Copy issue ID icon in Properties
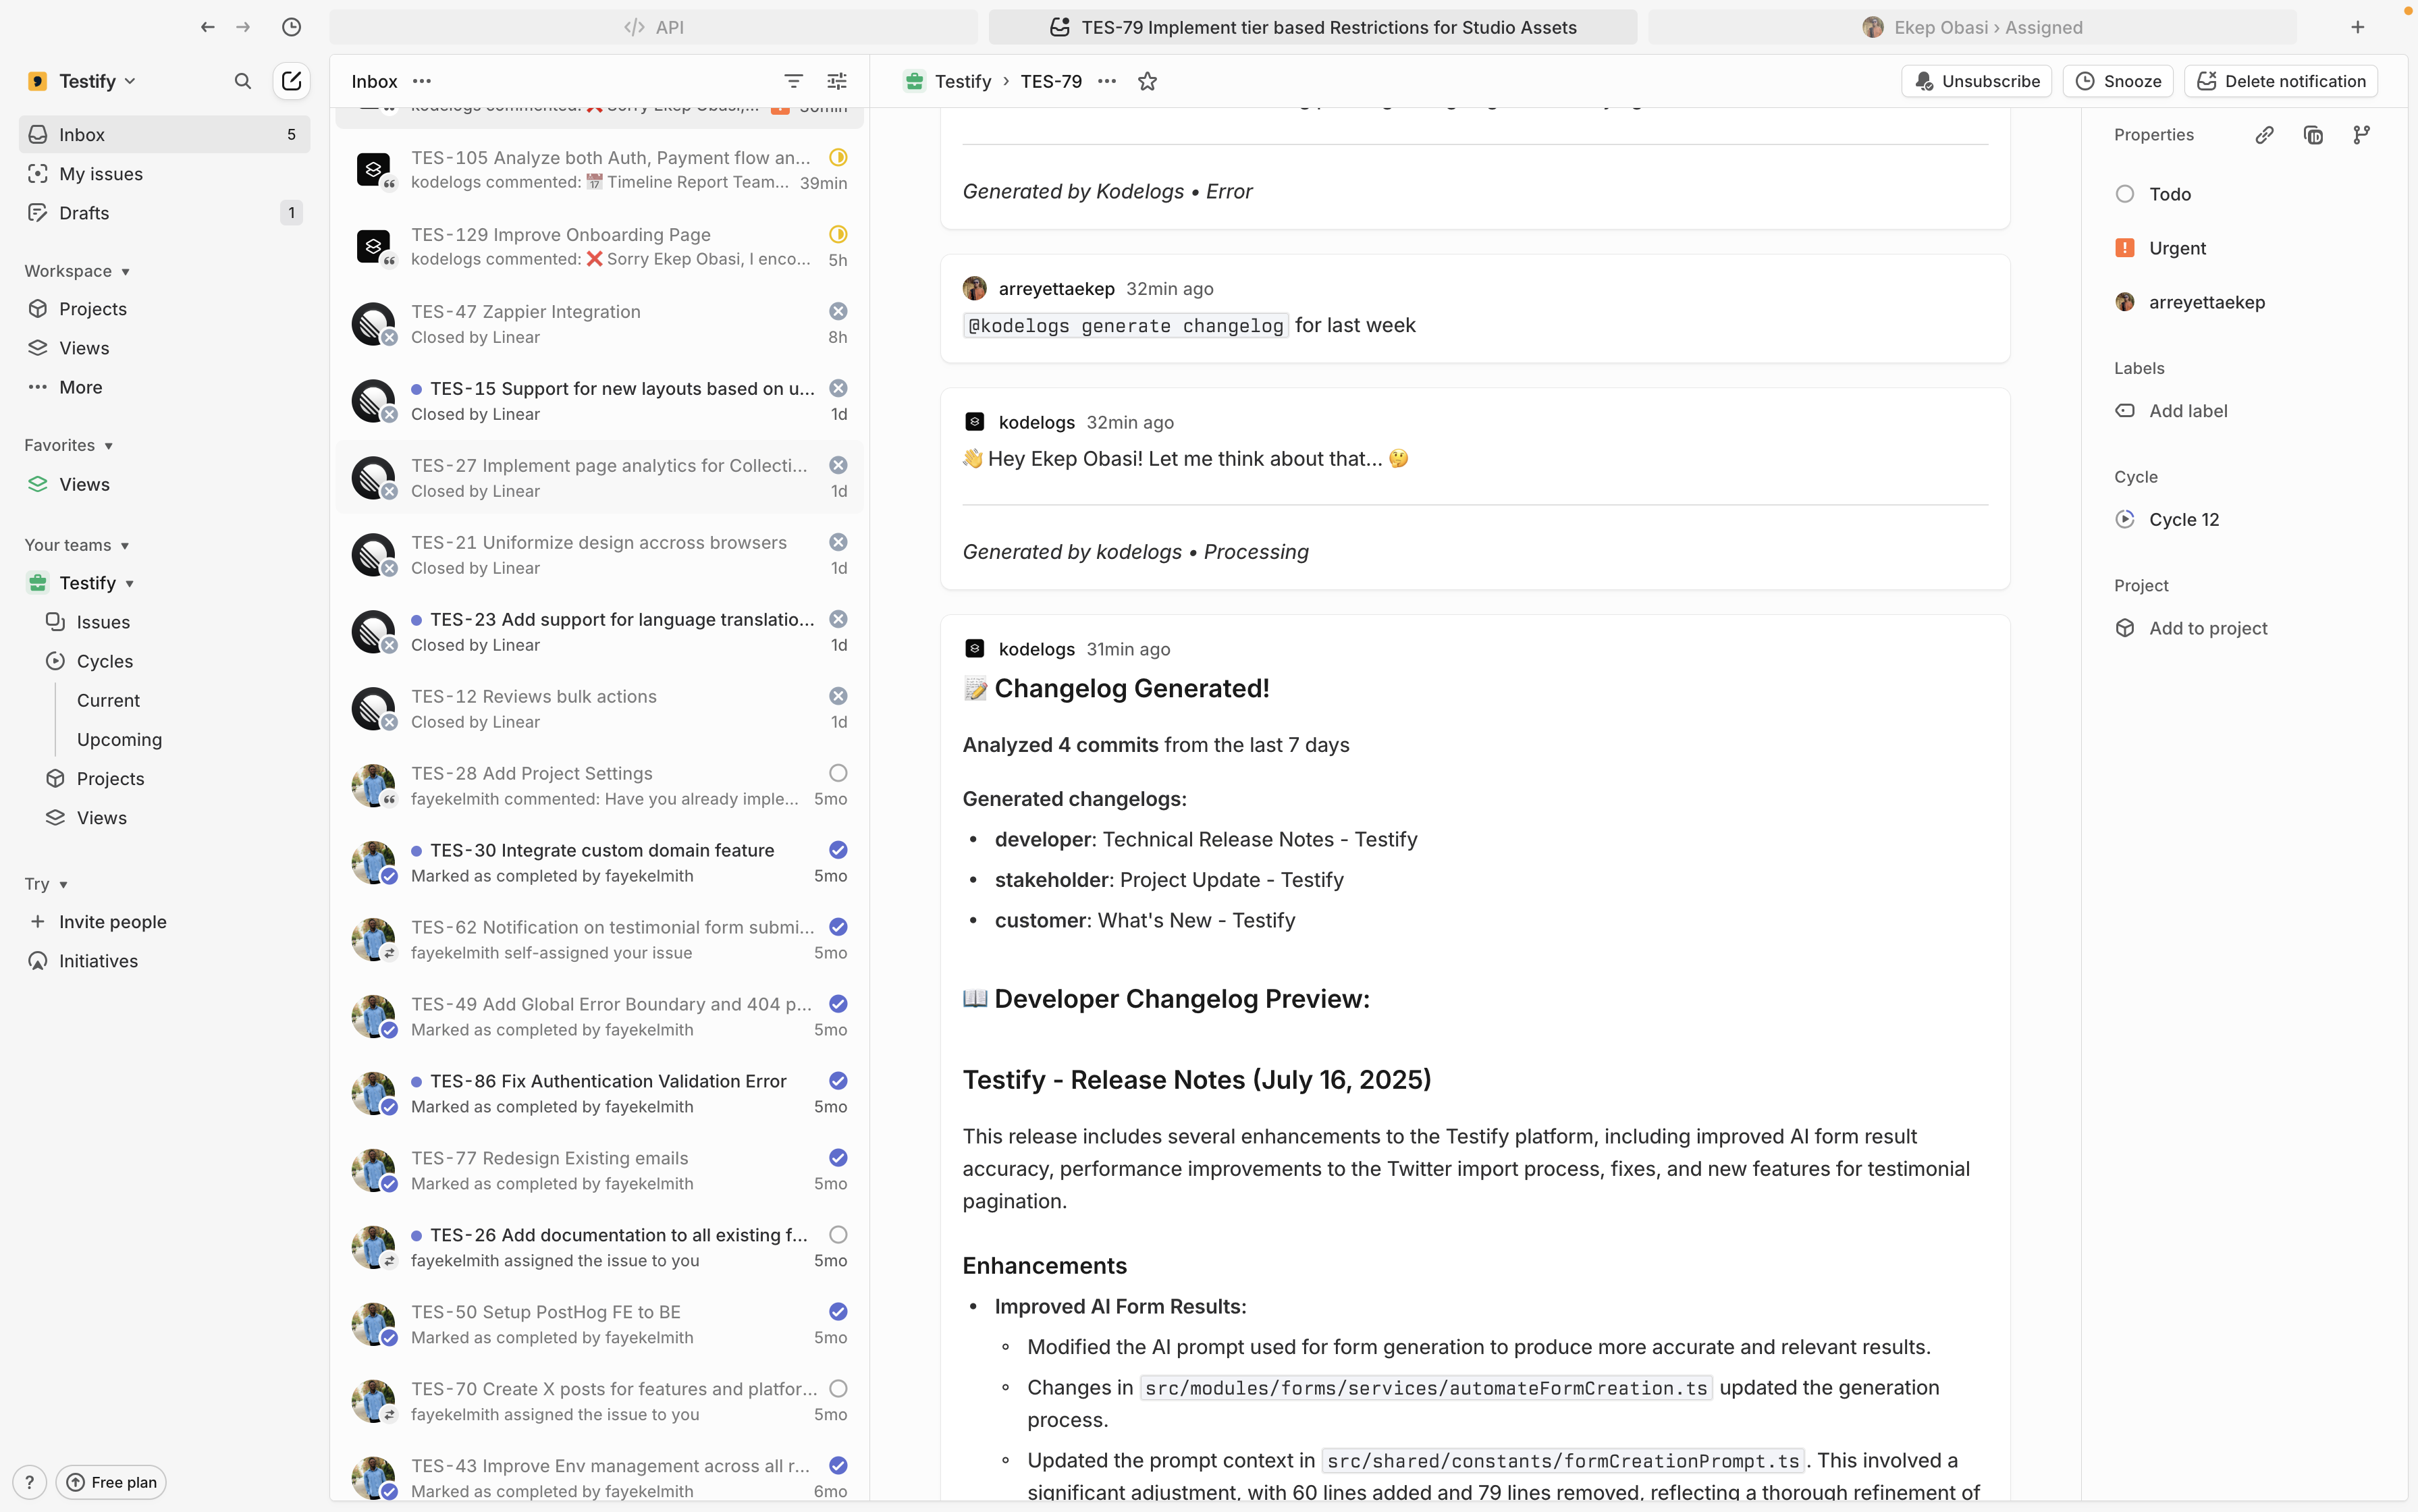 [x=2313, y=135]
